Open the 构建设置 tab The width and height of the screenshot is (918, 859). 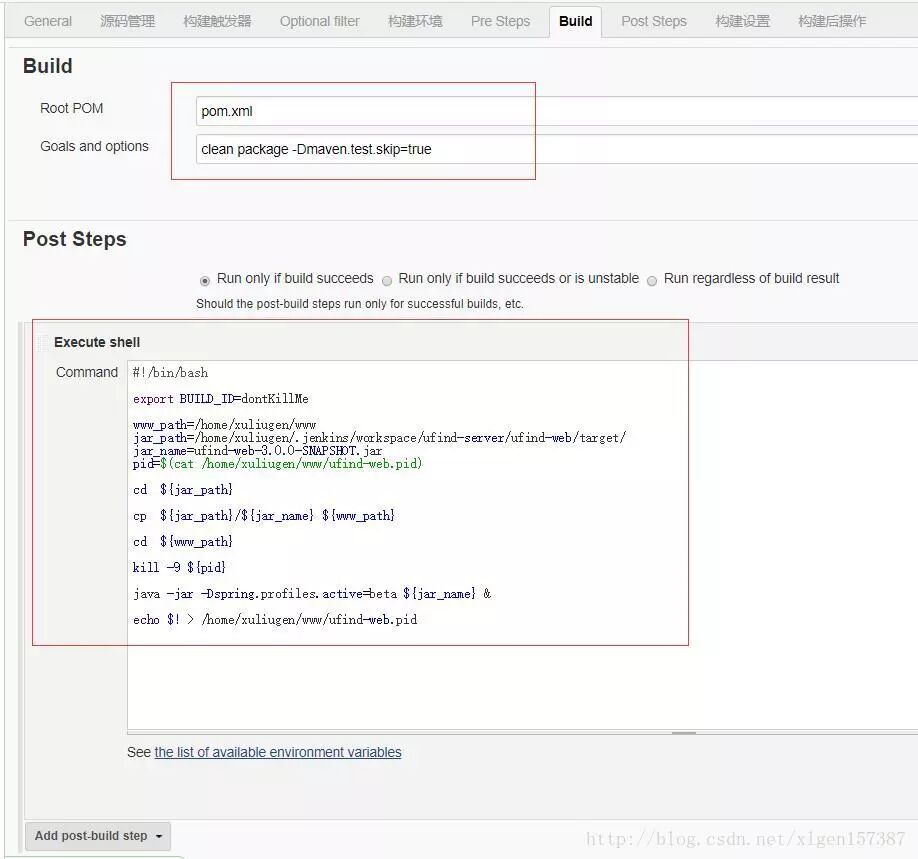(x=742, y=22)
